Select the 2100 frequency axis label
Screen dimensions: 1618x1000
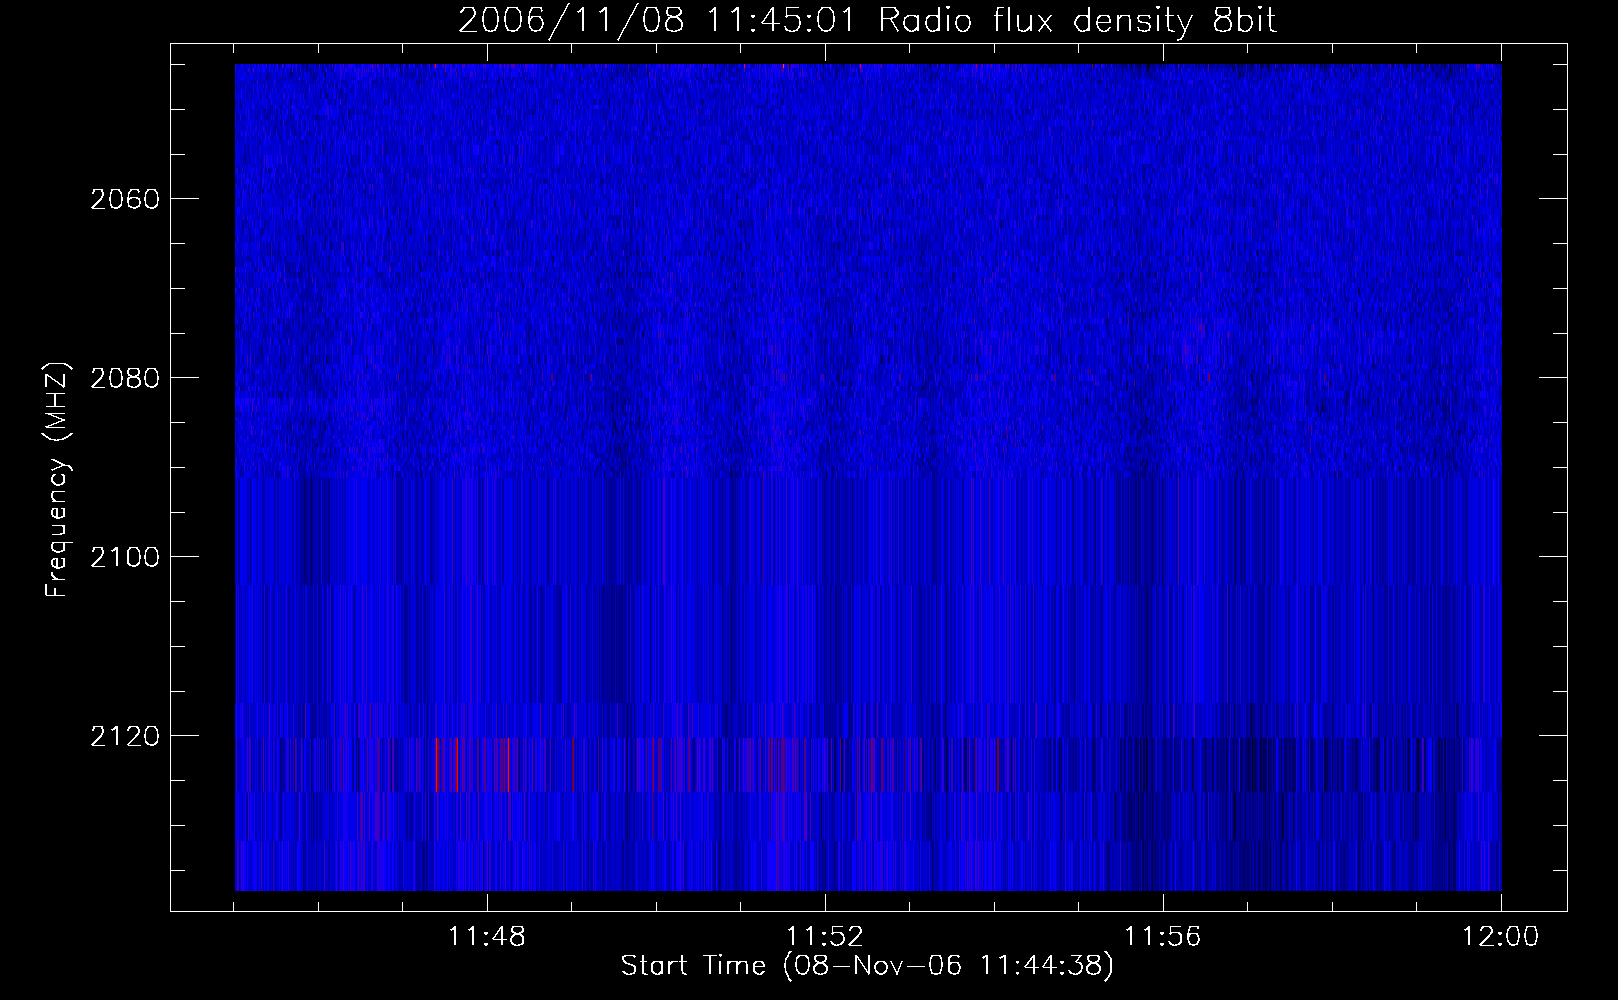pos(124,557)
